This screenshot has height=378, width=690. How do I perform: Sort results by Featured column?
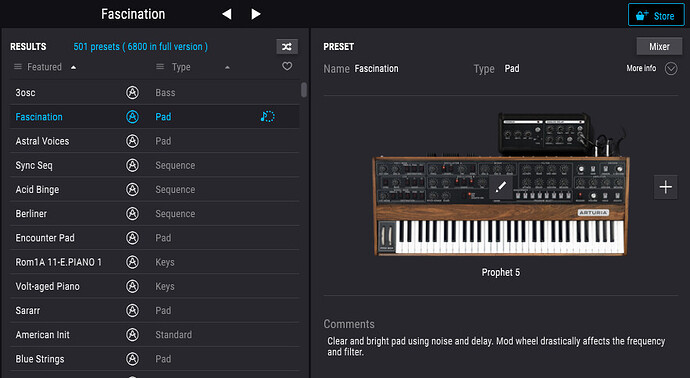[x=44, y=67]
